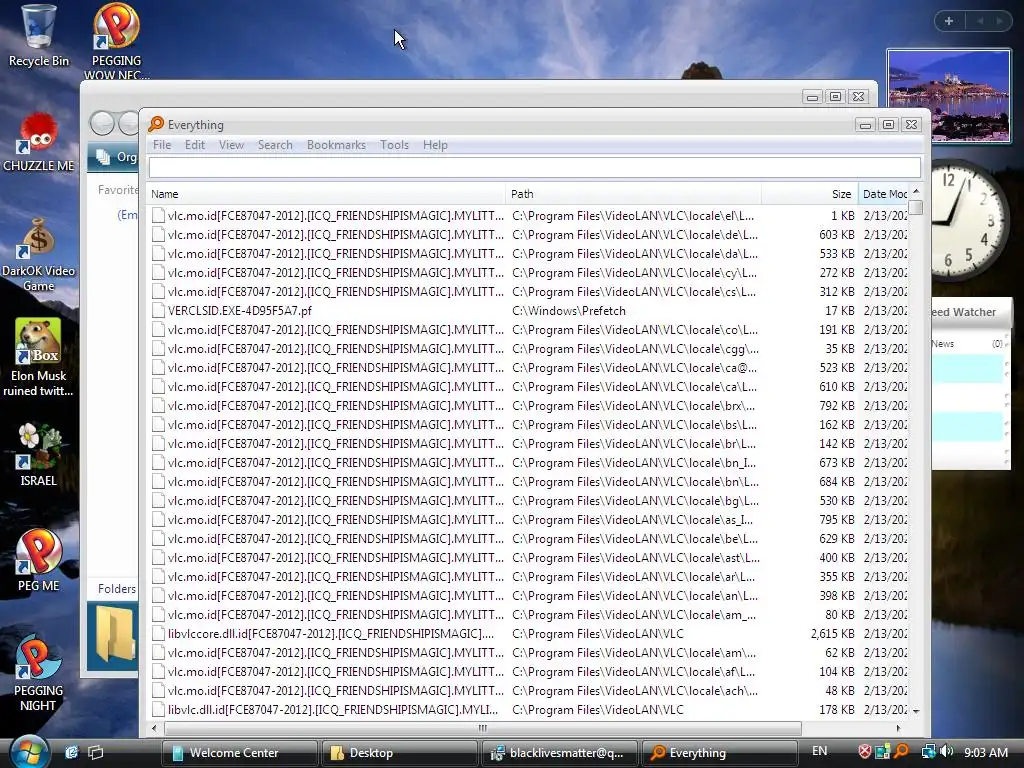Click the horizontal scrollbar thumb
This screenshot has width=1024, height=768.
coord(483,728)
